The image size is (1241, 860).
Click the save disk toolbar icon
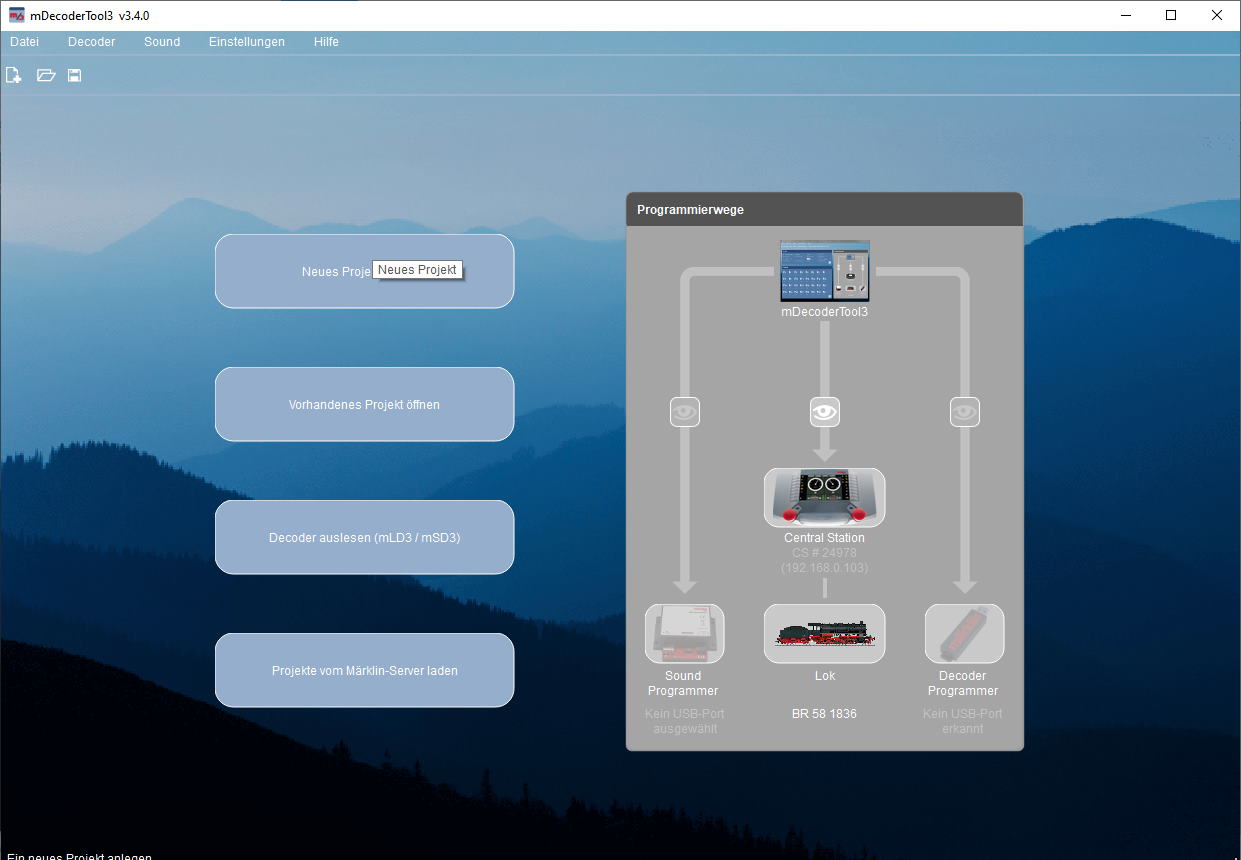coord(74,75)
